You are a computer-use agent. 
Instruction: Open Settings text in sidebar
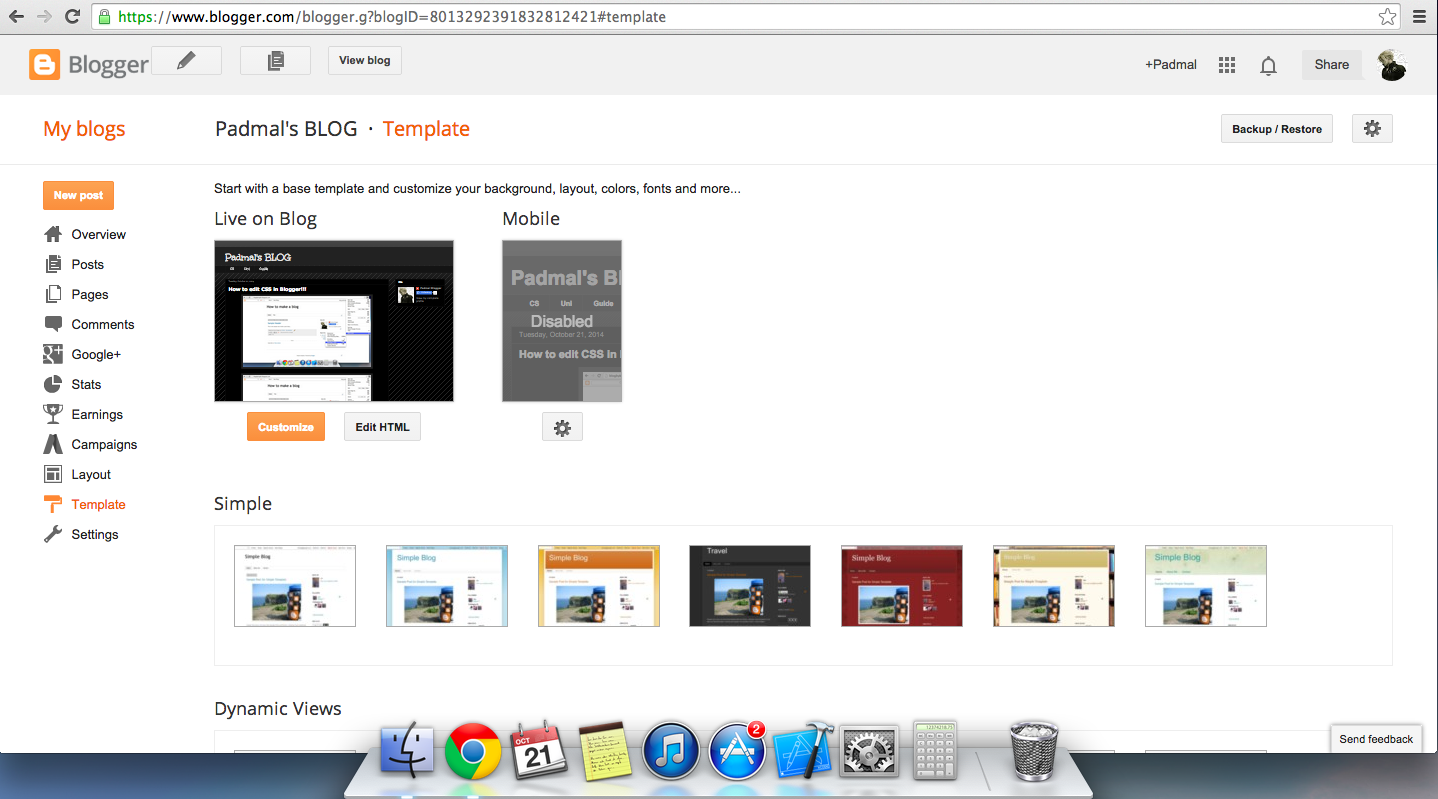coord(95,534)
